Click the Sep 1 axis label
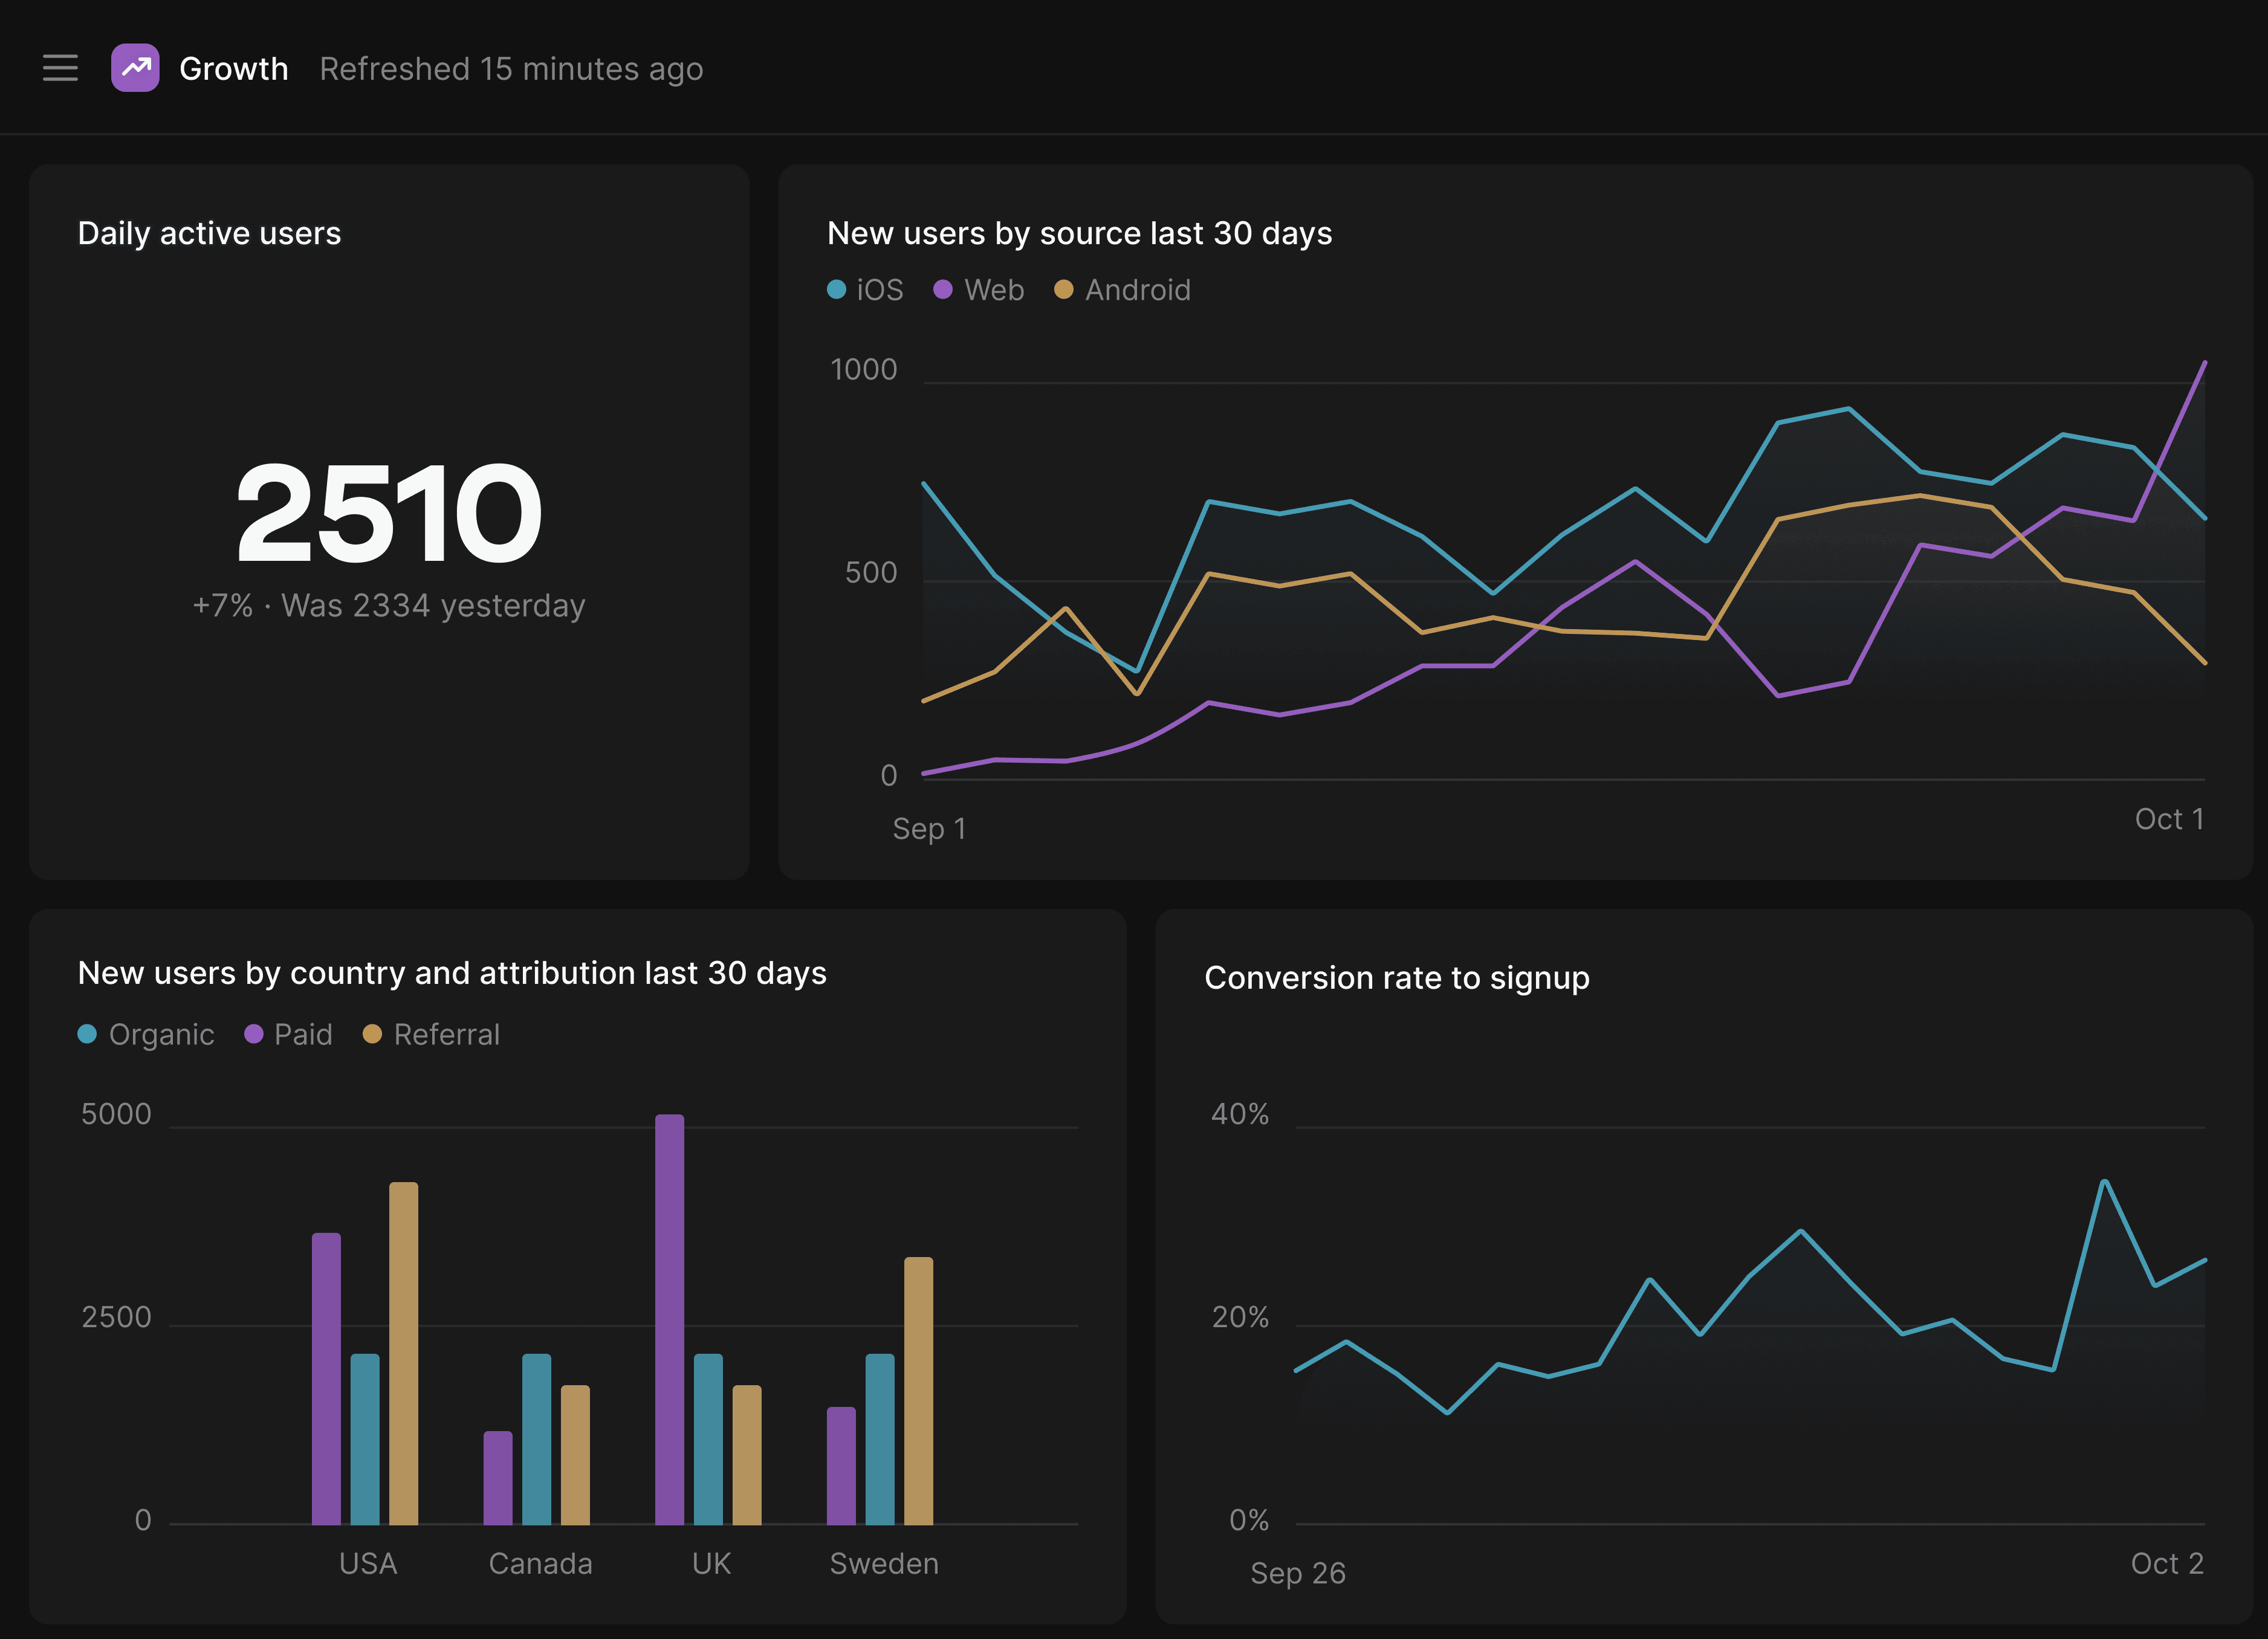Viewport: 2268px width, 1639px height. (x=929, y=829)
